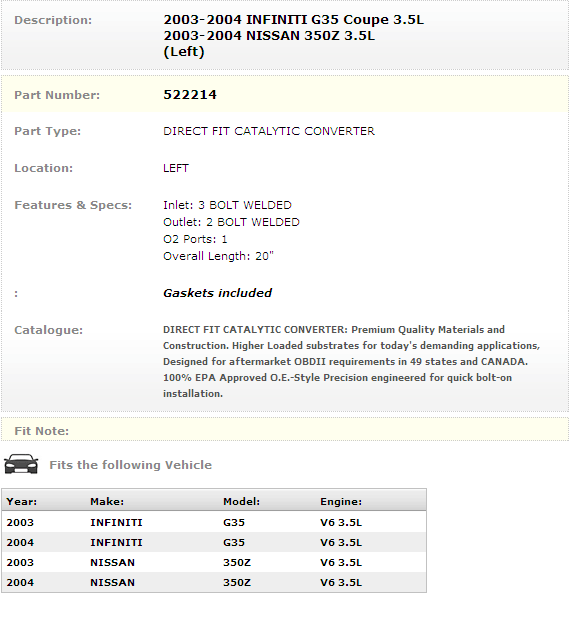Click the car icon beside Fits the following Vehicle
Image resolution: width=570 pixels, height=640 pixels.
(x=21, y=464)
